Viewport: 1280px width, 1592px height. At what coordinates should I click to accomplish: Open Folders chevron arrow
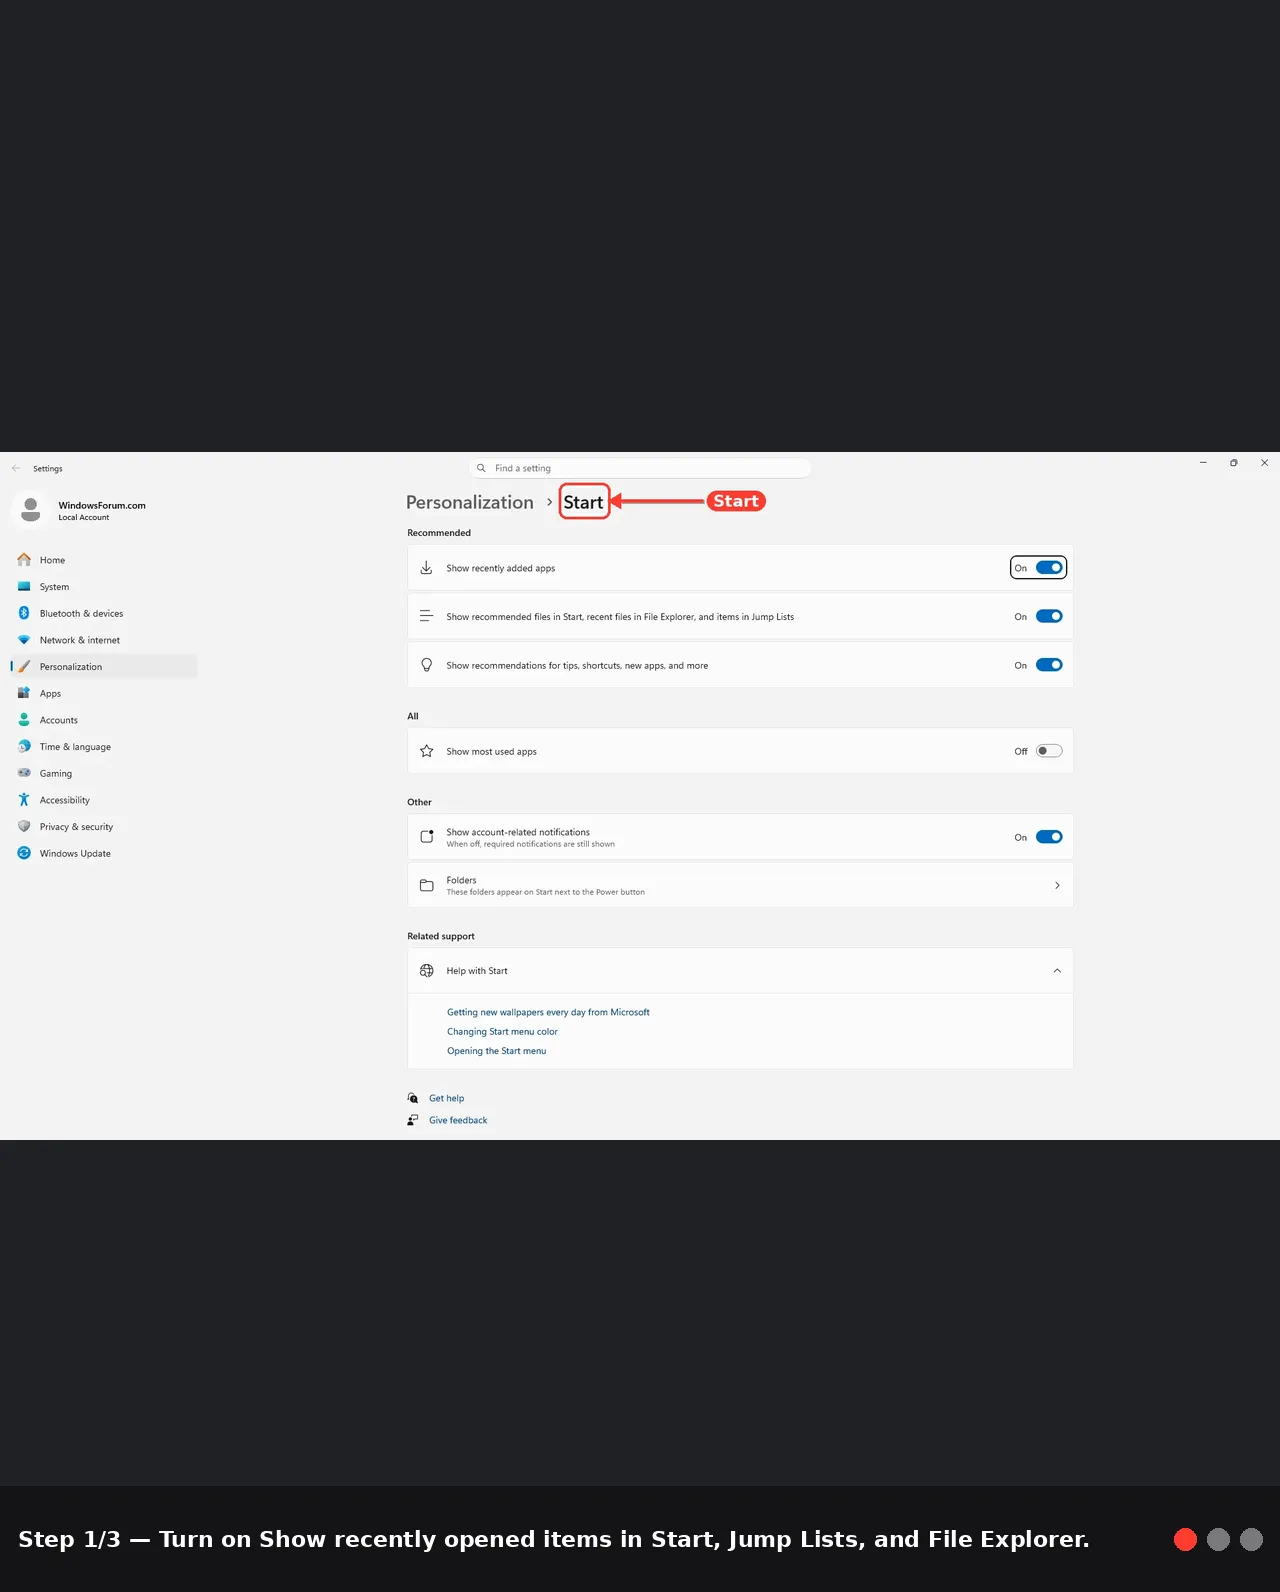[x=1057, y=886]
